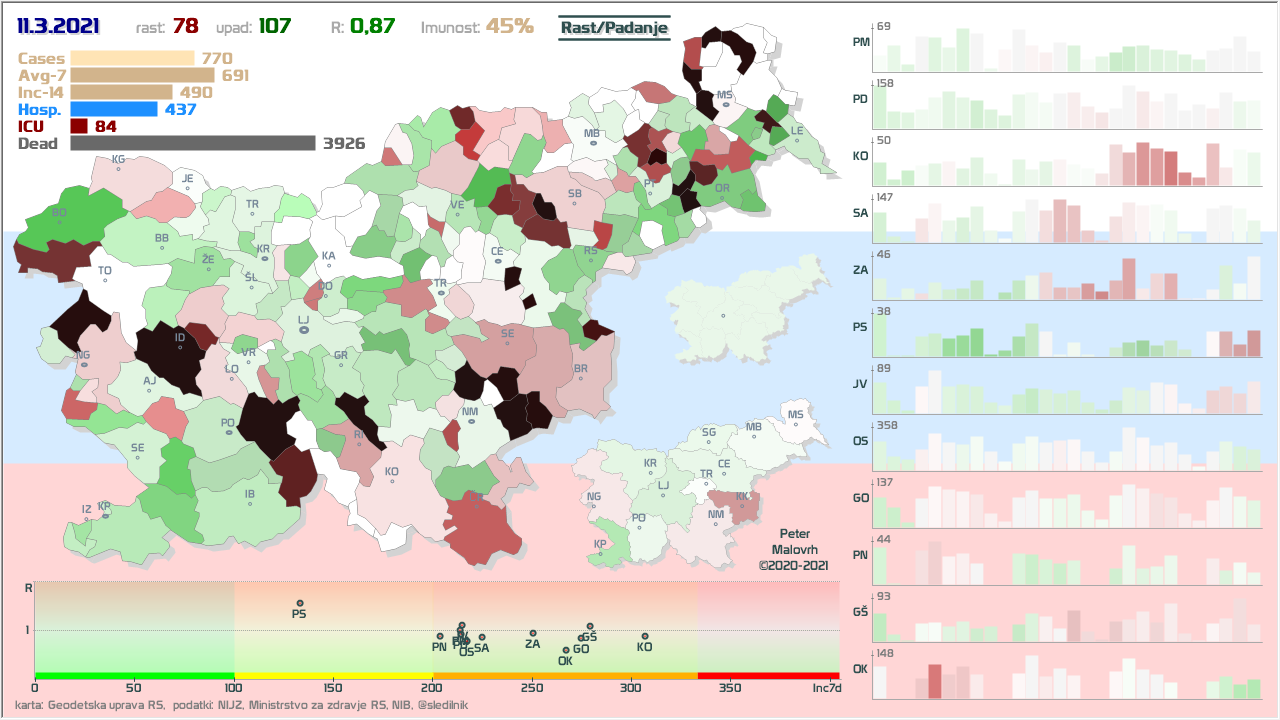Select the PS point in scatter plot
1280x720 pixels.
[299, 603]
